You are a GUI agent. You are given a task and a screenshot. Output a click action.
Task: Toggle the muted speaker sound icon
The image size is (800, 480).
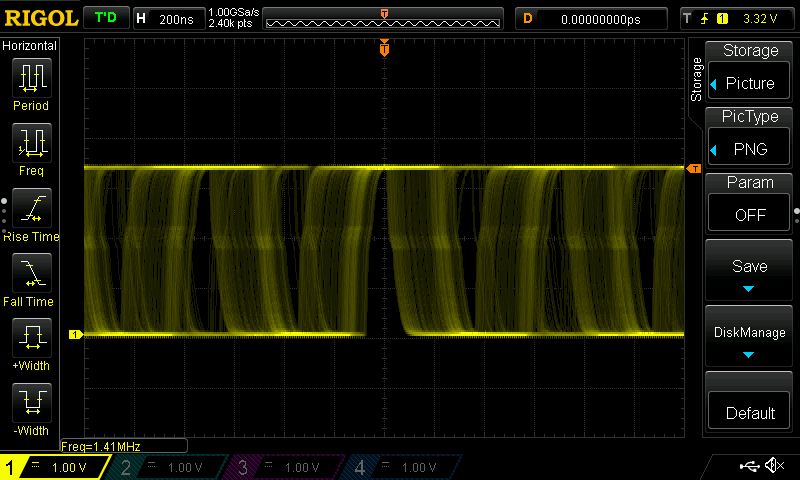point(774,466)
